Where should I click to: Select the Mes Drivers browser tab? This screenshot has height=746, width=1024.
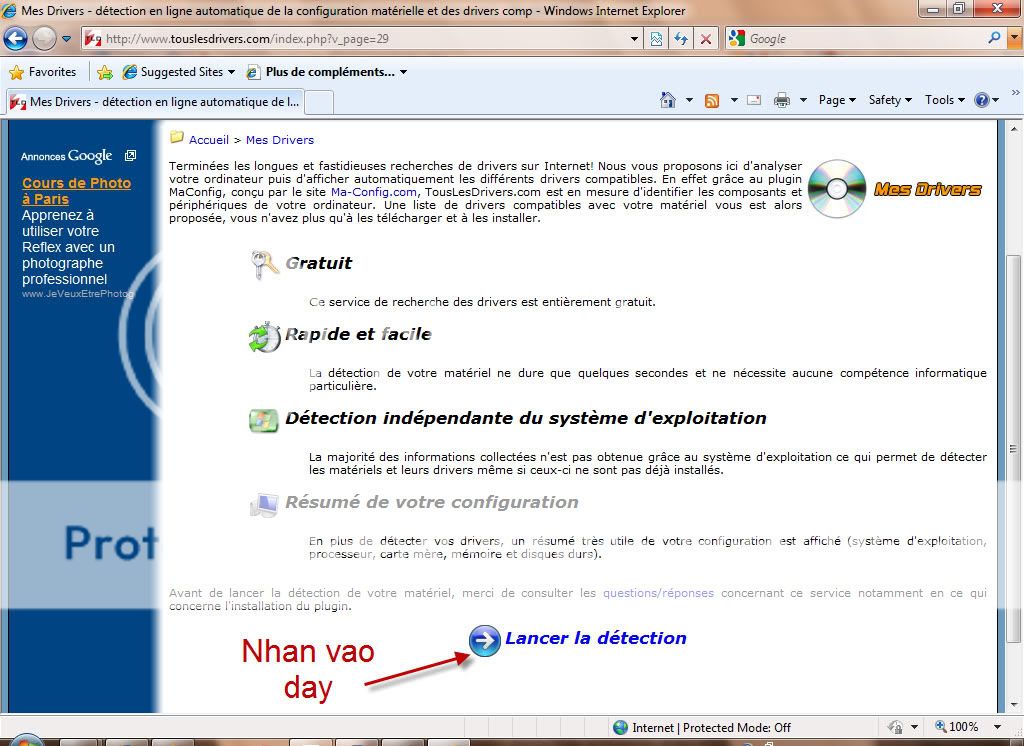coord(155,102)
